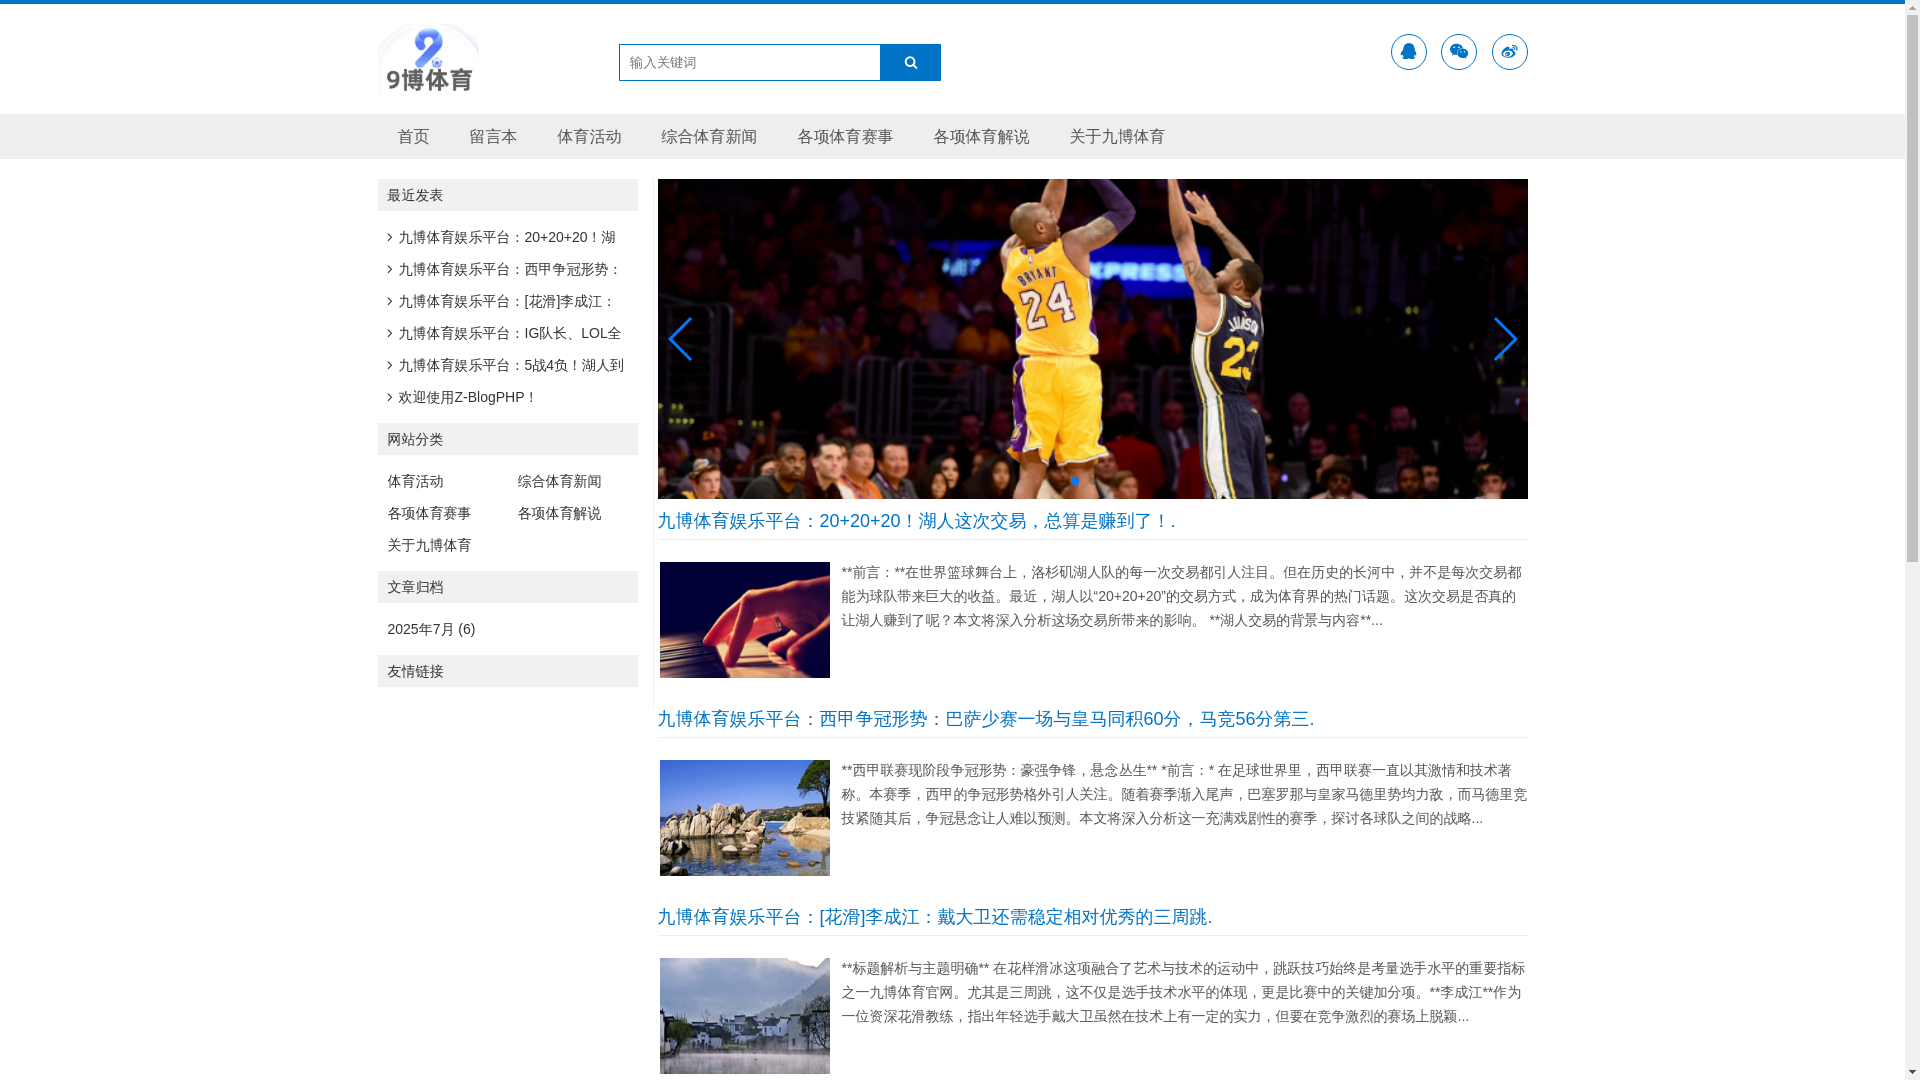Open sidebar category 各项体育赛事

(429, 513)
